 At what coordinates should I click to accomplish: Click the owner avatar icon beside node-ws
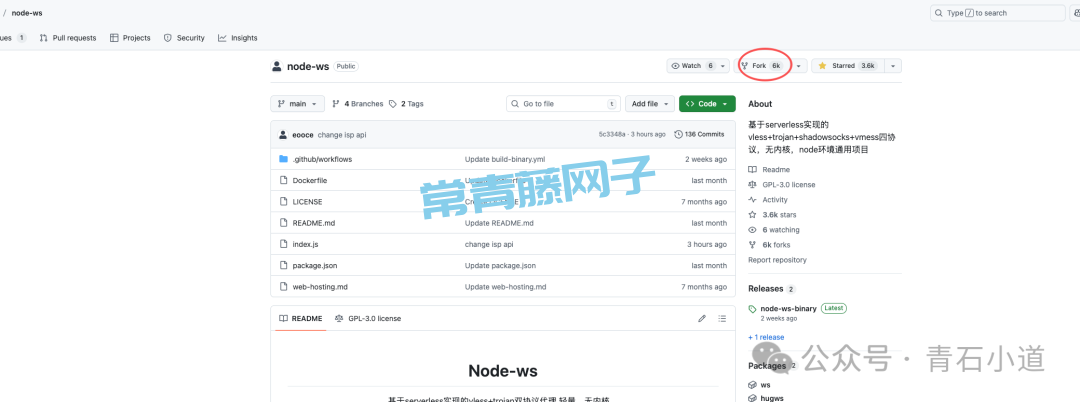(277, 67)
